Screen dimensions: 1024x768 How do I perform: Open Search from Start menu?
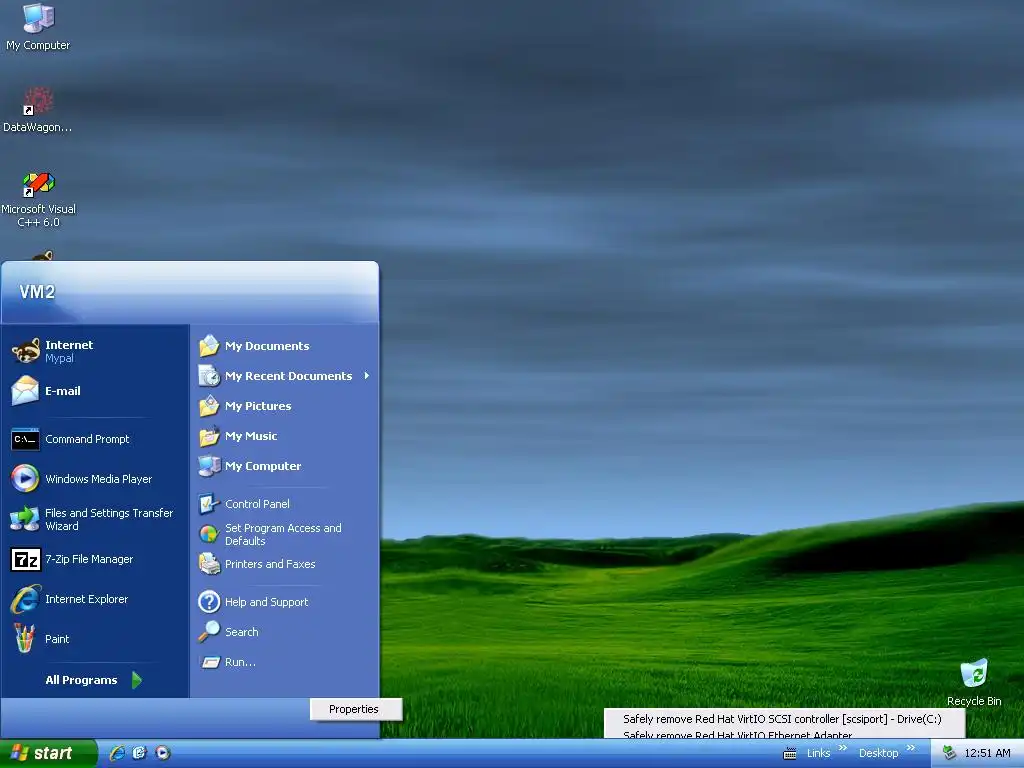pos(285,632)
